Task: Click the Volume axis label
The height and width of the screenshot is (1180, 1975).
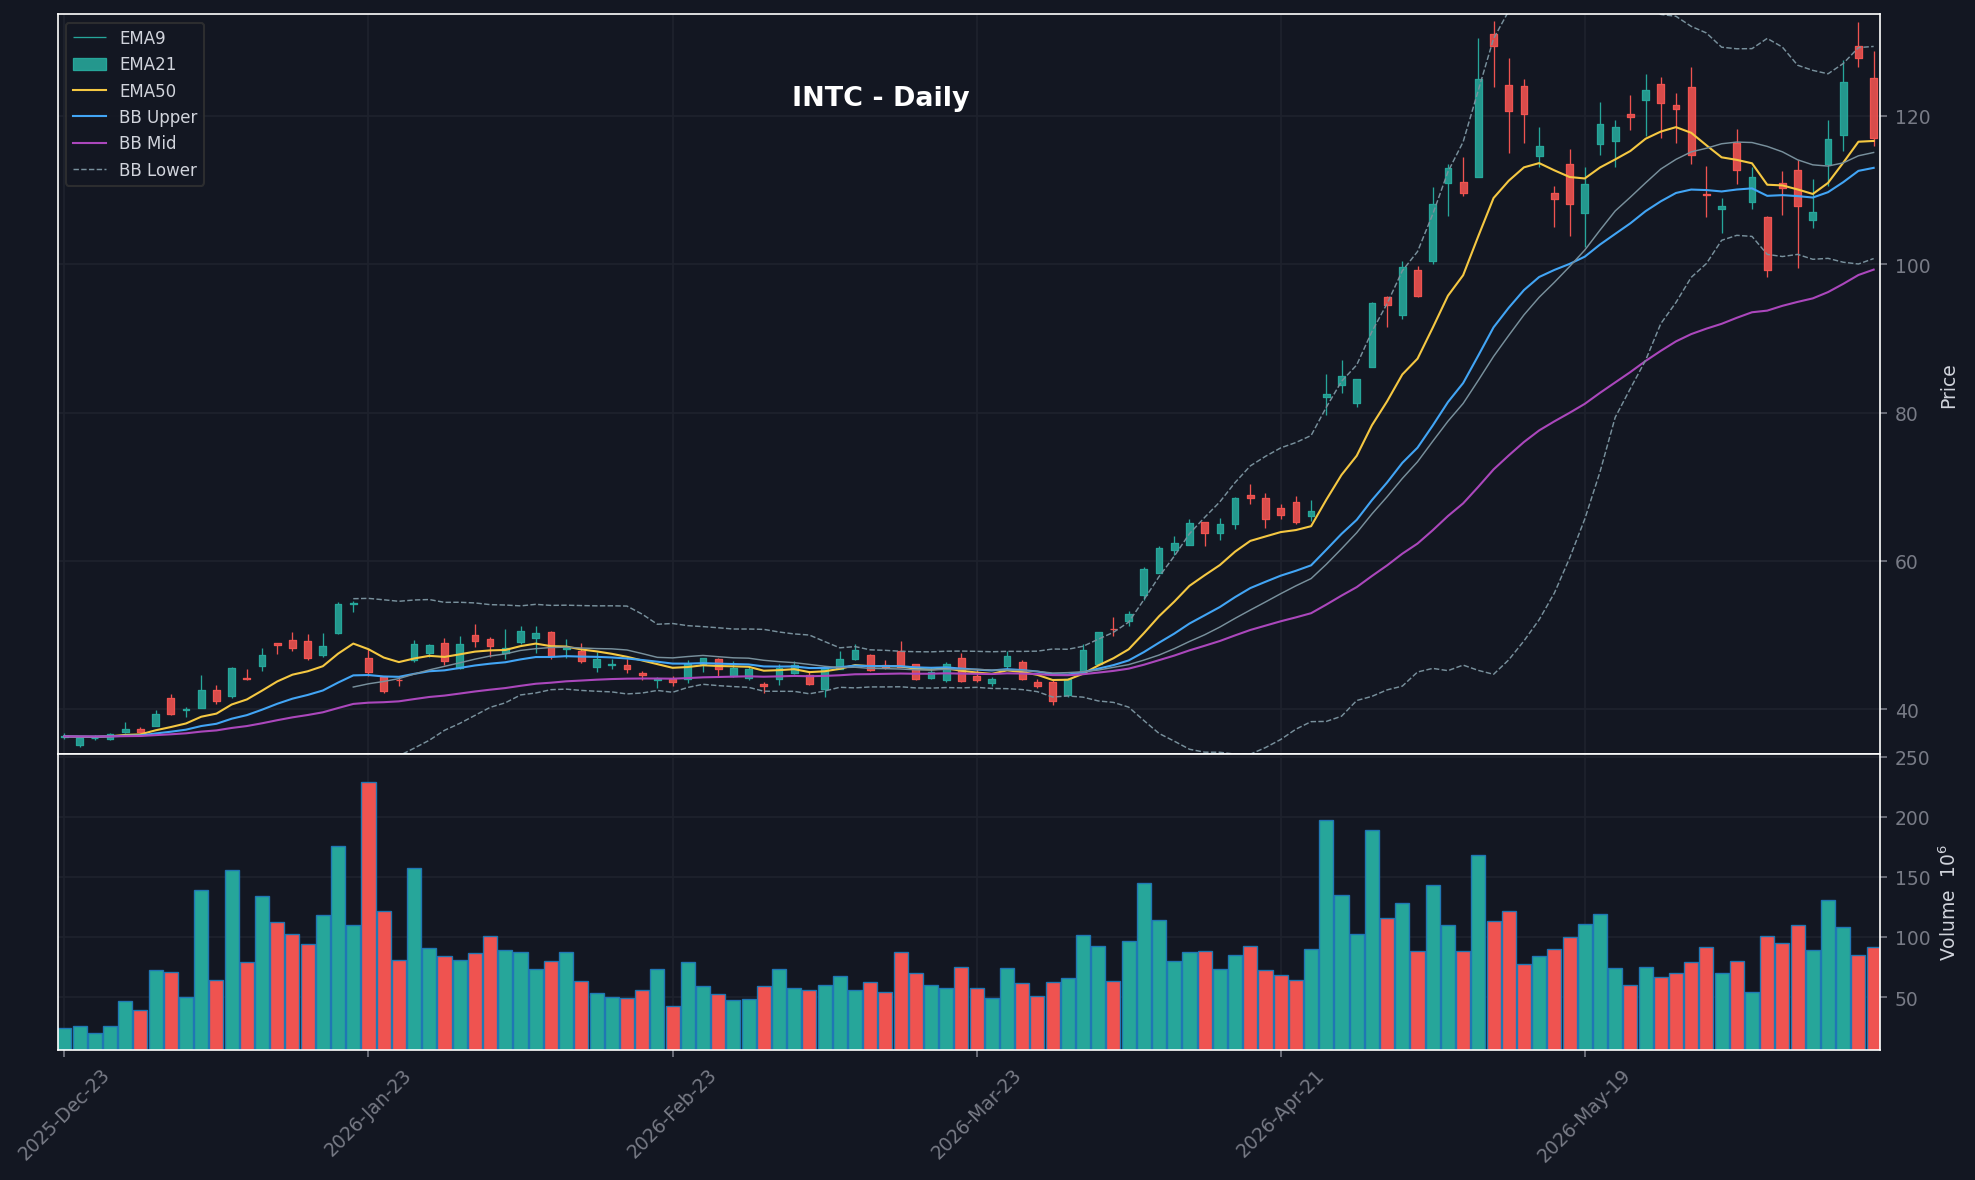Action: tap(1947, 903)
